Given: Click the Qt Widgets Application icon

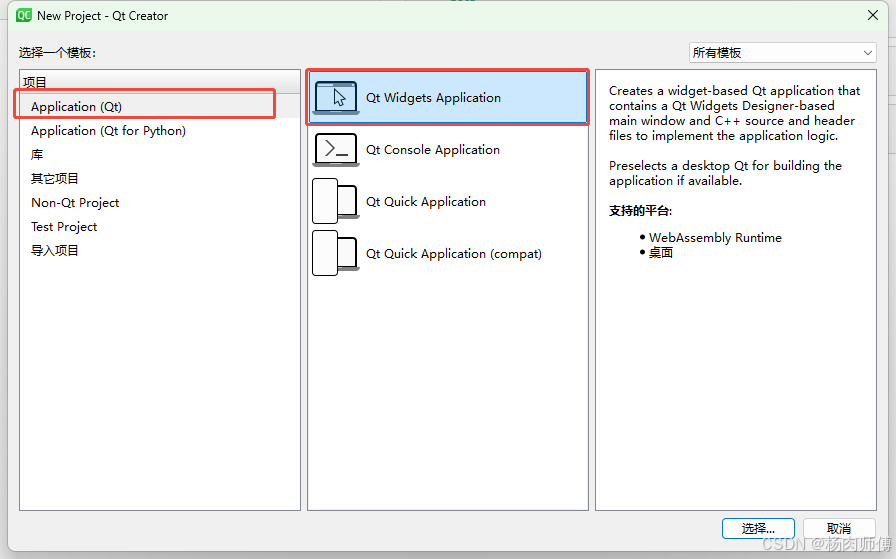Looking at the screenshot, I should coord(336,98).
